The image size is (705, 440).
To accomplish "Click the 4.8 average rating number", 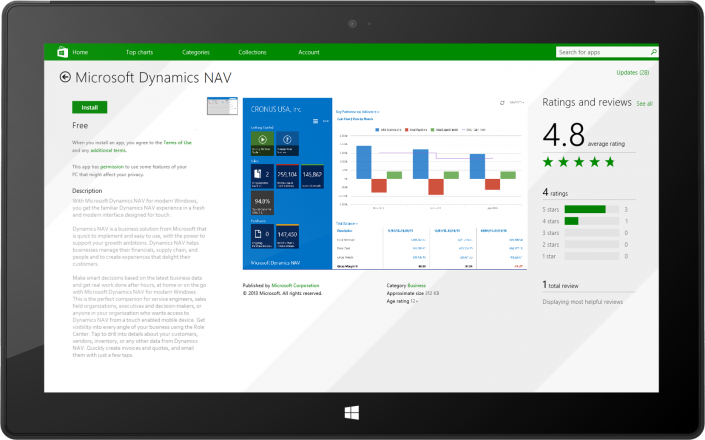I will tap(563, 135).
